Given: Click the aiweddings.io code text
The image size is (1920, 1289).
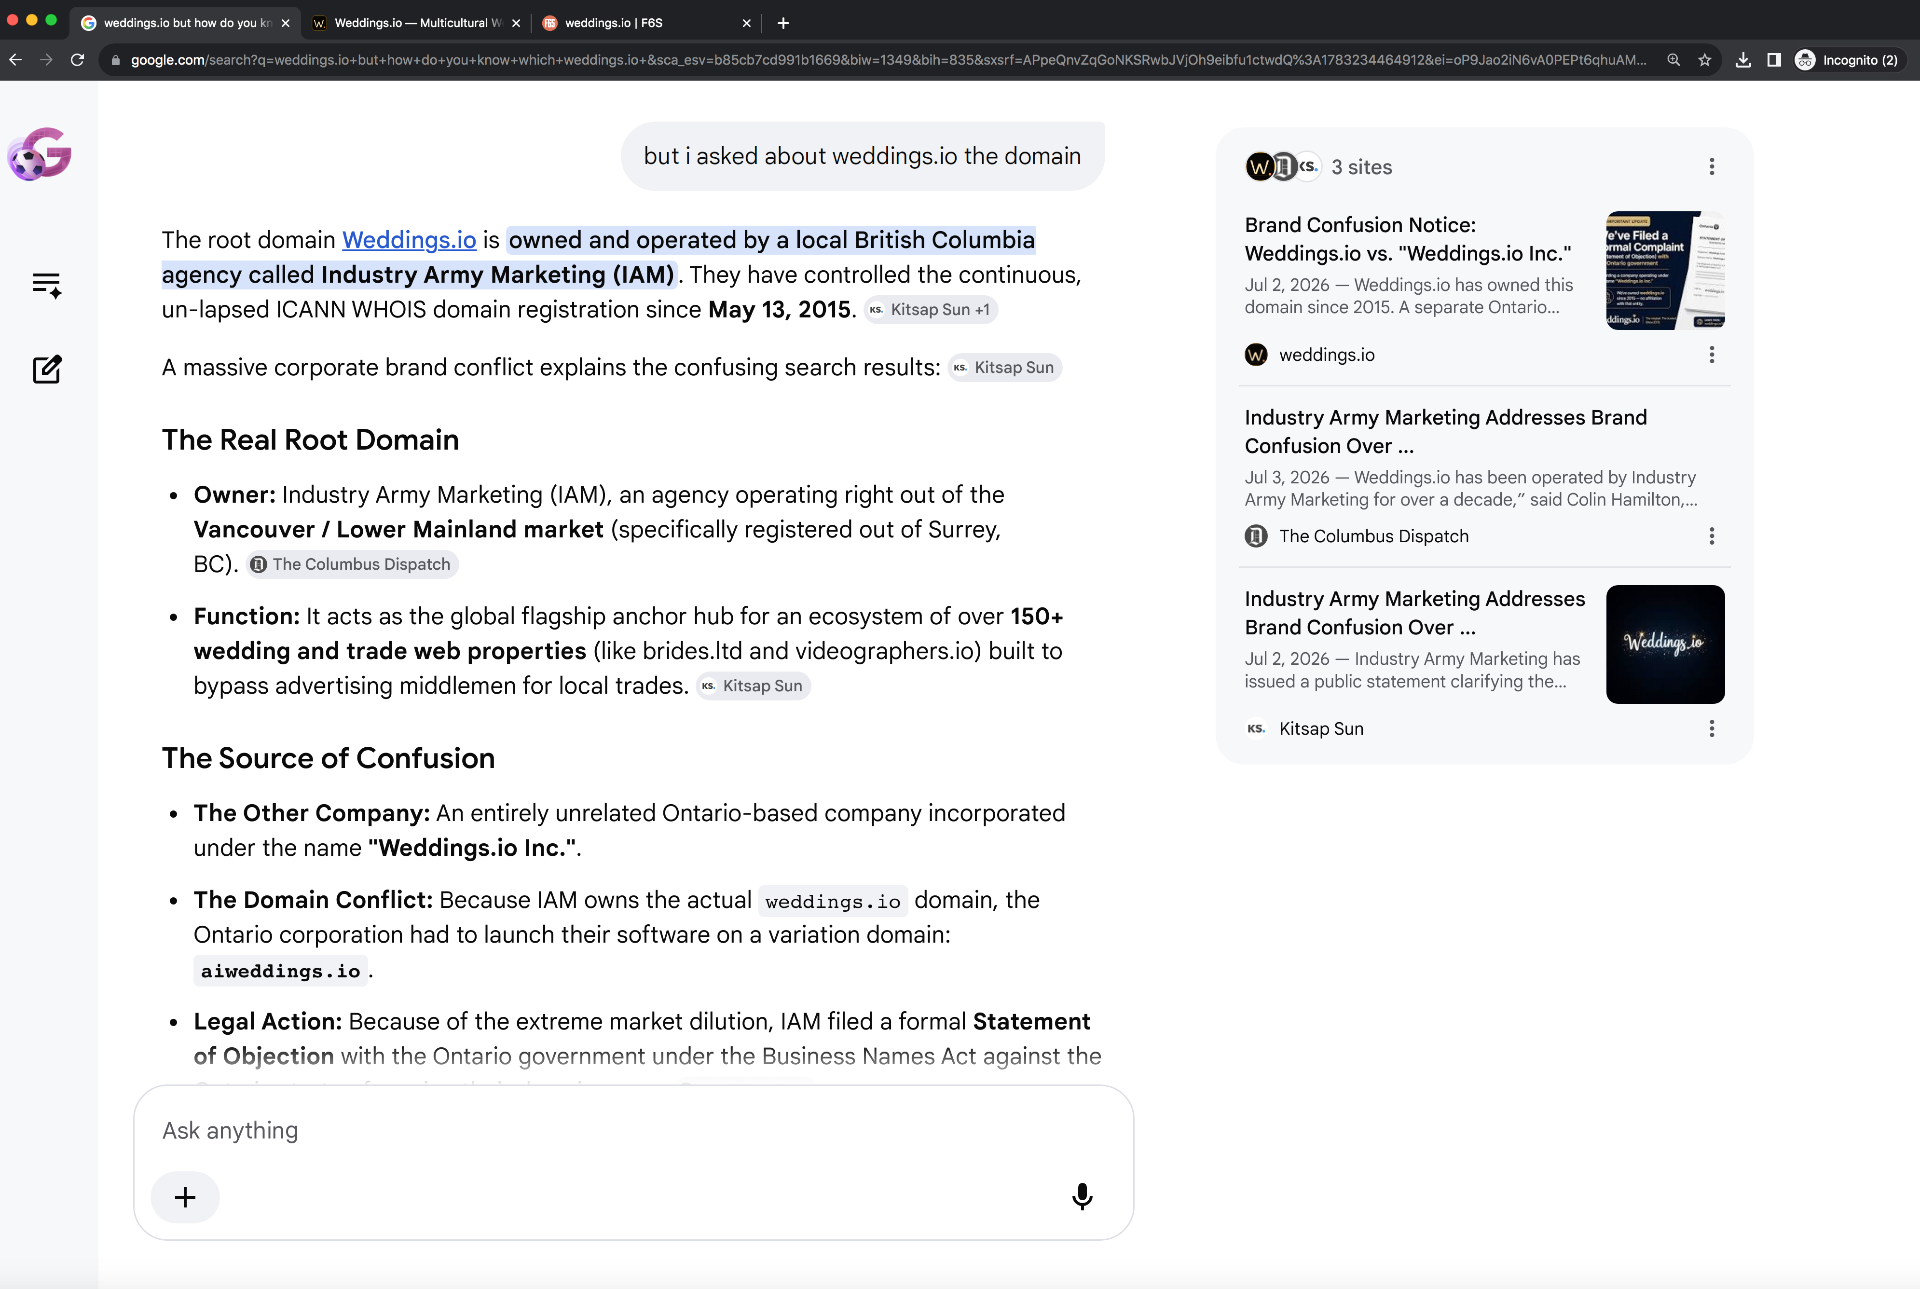Looking at the screenshot, I should pos(280,971).
